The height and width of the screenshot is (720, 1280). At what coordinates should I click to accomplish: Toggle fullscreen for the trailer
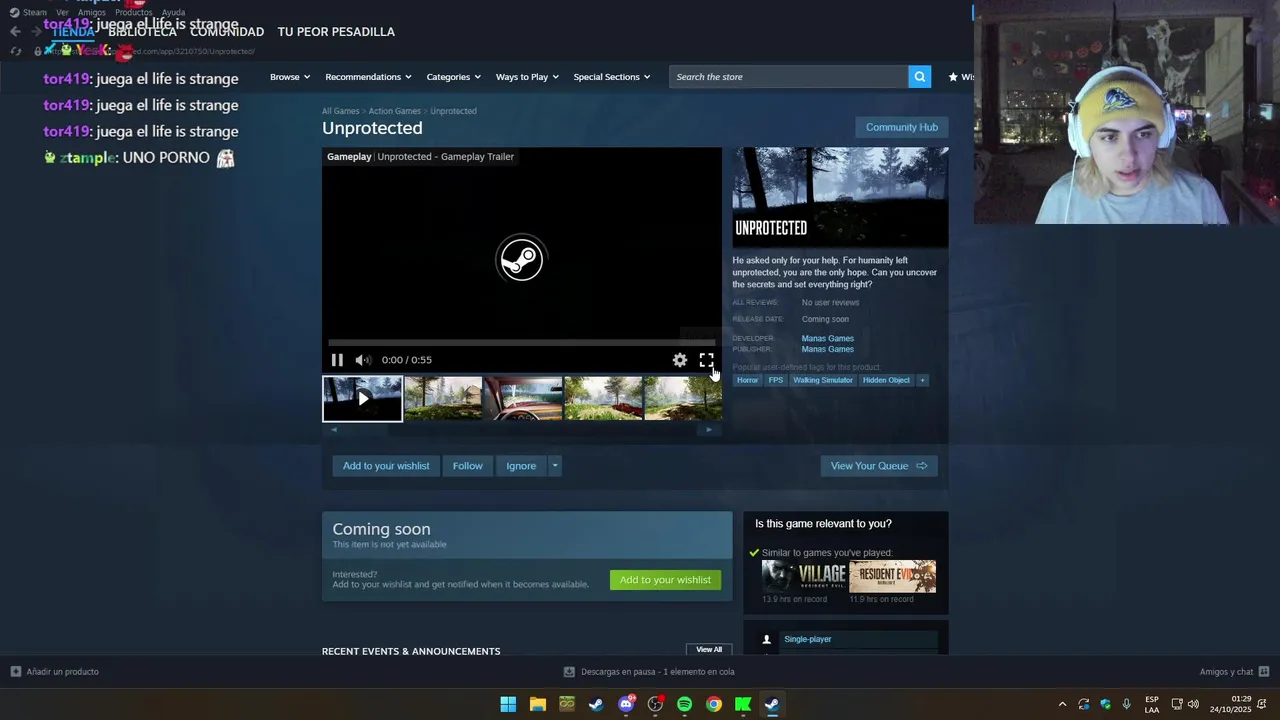pyautogui.click(x=706, y=360)
